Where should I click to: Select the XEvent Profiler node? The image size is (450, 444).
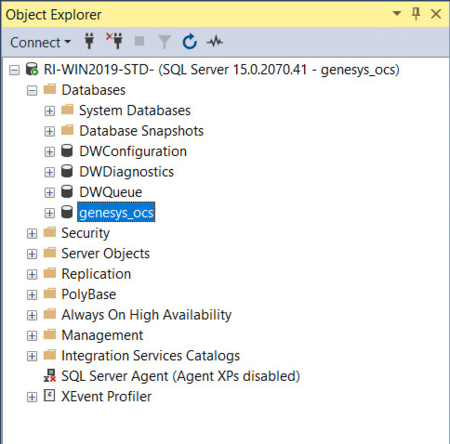(x=106, y=396)
